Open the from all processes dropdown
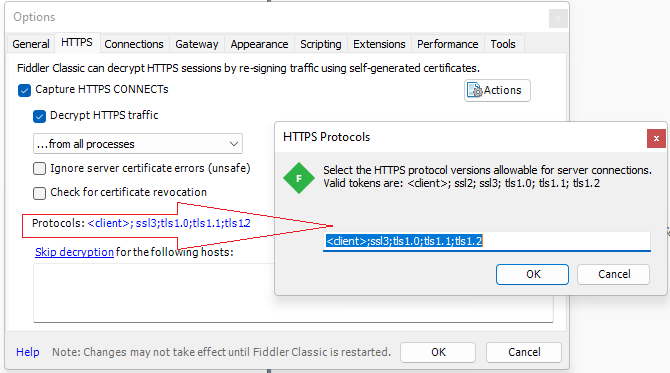The image size is (670, 373). tap(138, 144)
